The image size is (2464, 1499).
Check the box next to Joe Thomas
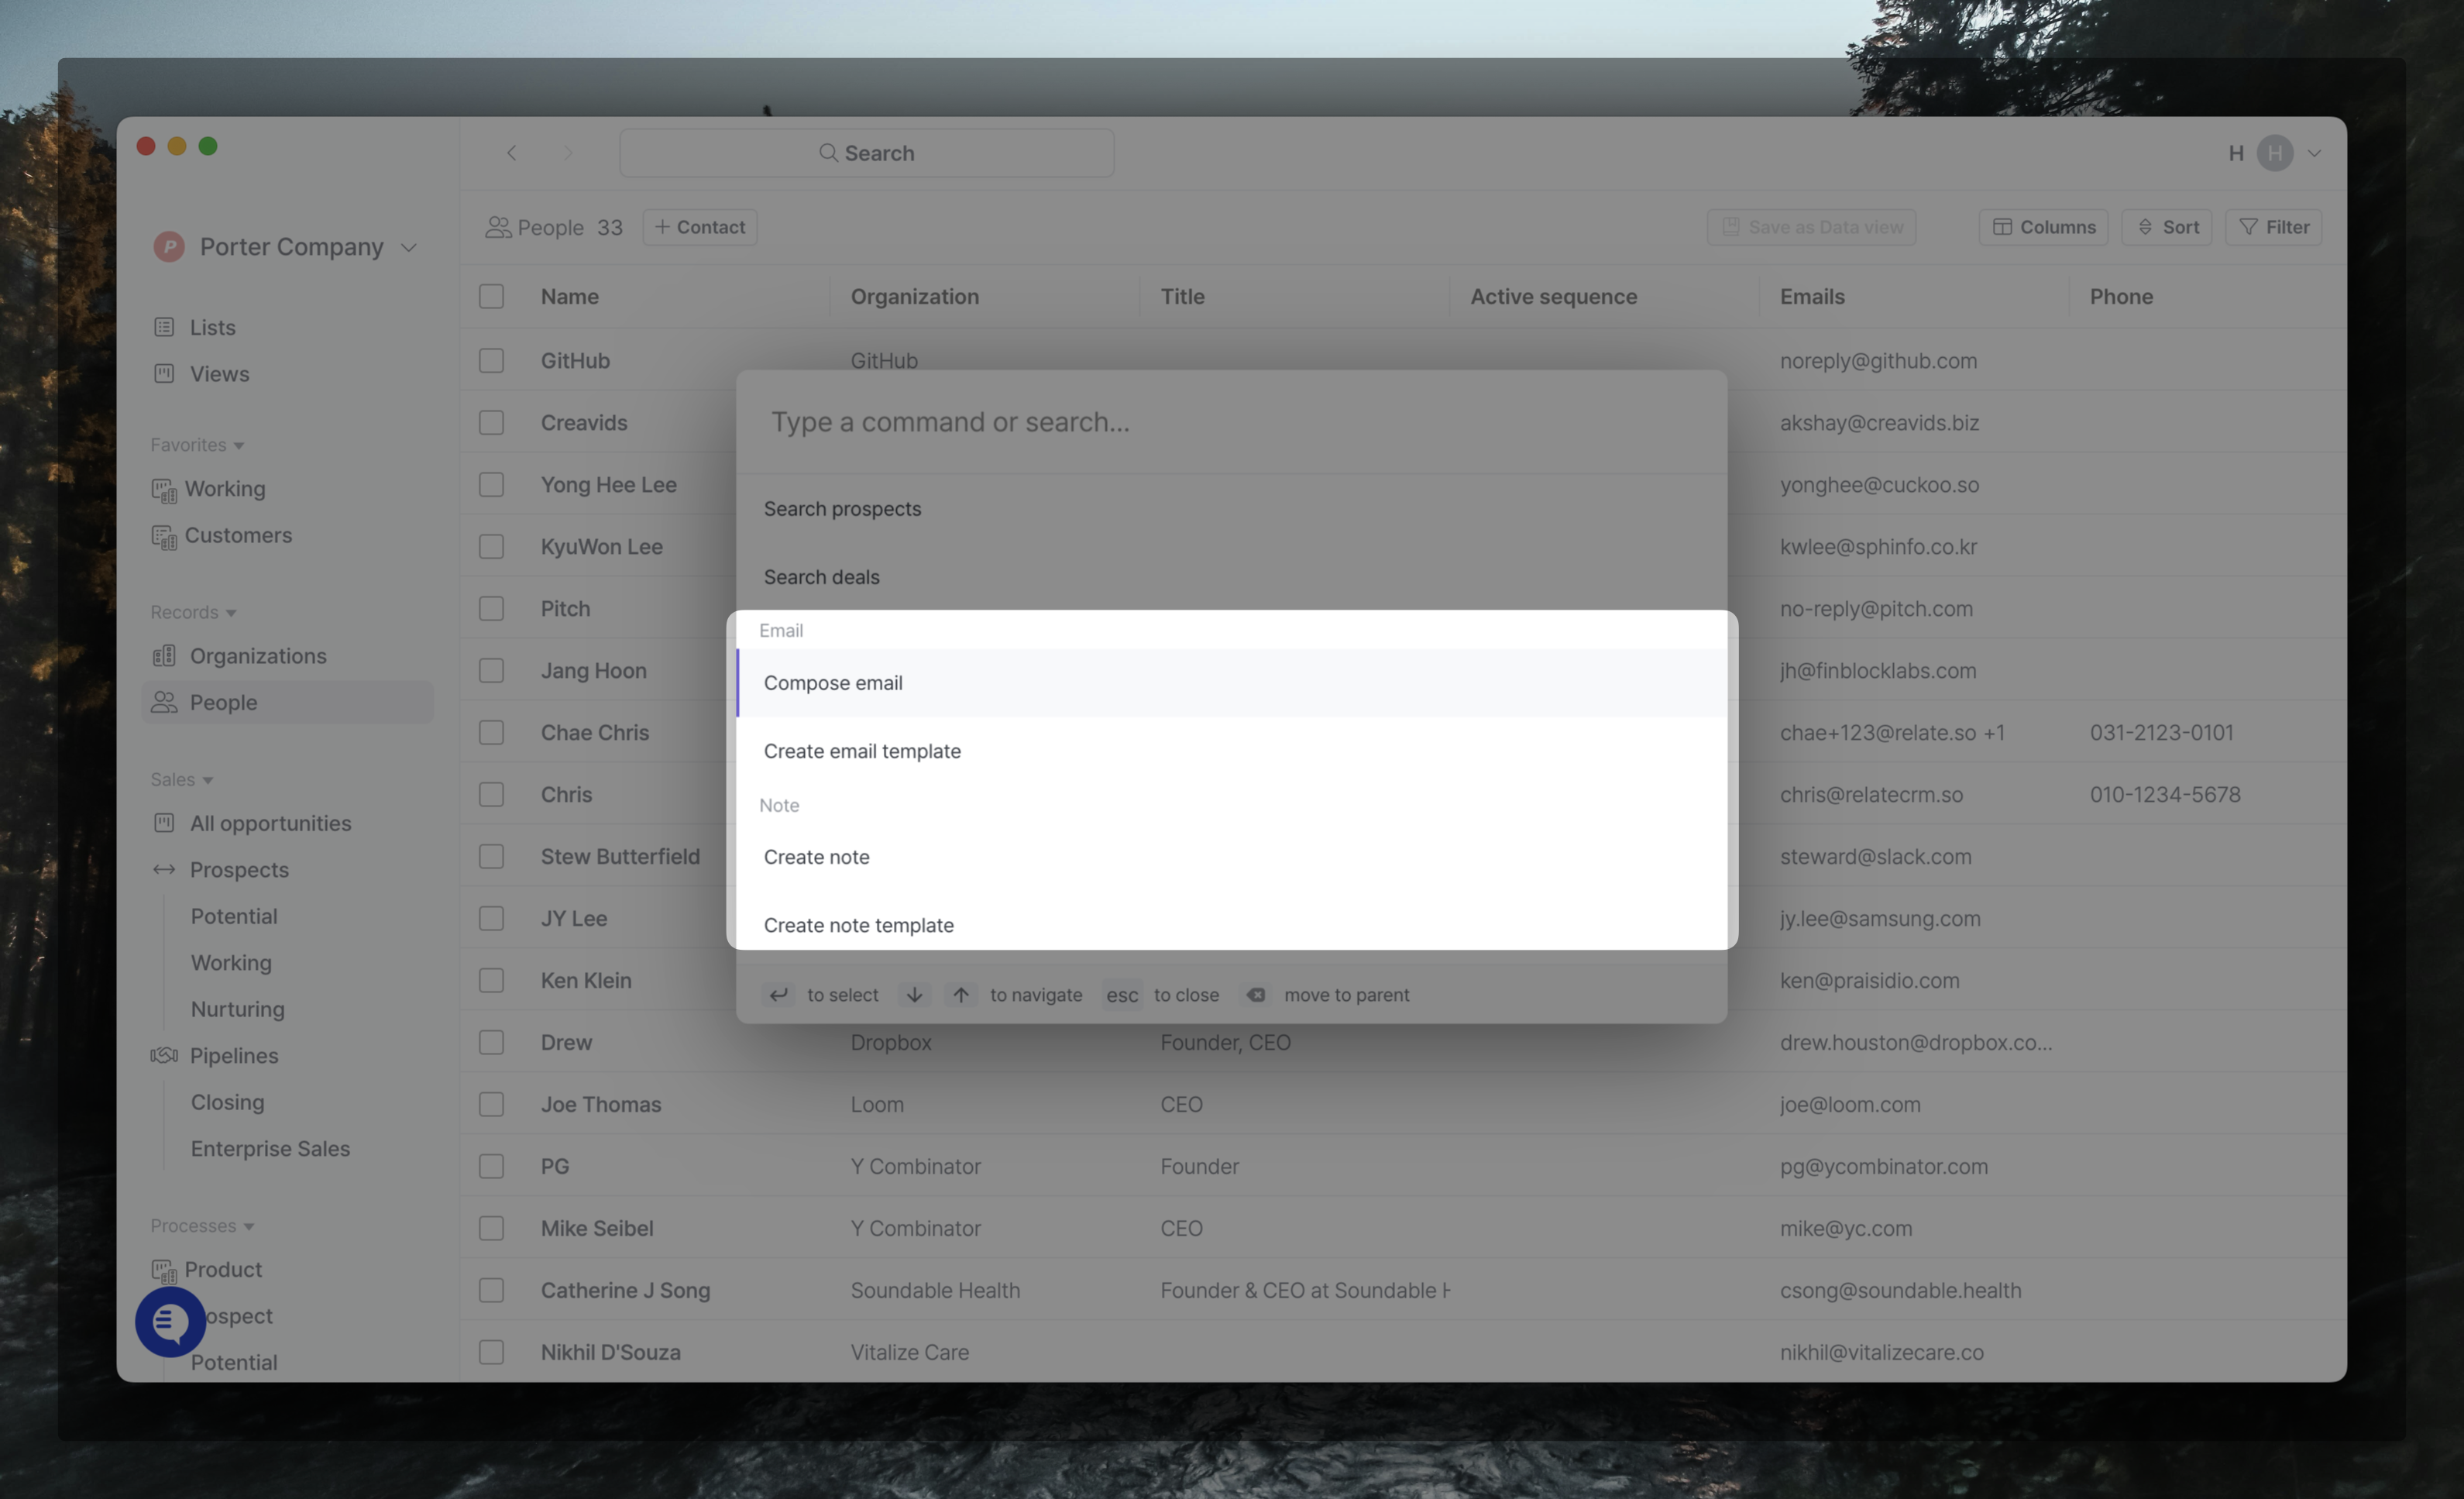tap(491, 1104)
